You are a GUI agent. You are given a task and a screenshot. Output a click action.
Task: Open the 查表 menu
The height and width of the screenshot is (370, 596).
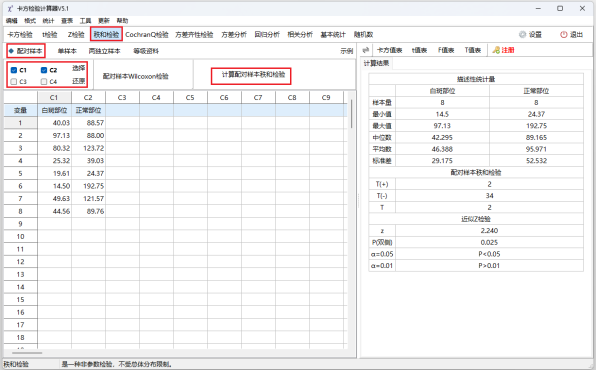click(x=67, y=21)
